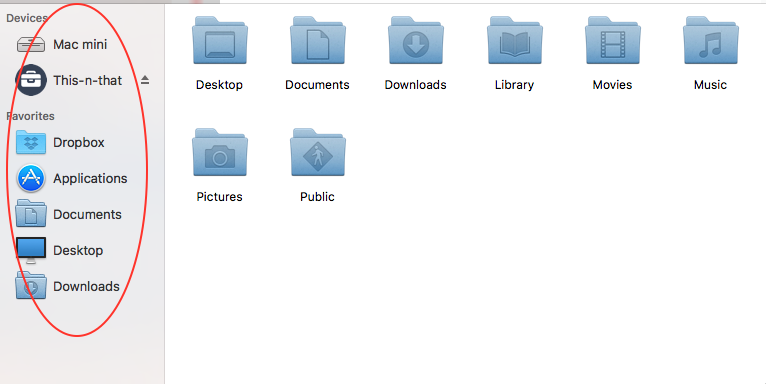Click the Desktop name under the main pane folder
The image size is (766, 384).
[x=219, y=85]
